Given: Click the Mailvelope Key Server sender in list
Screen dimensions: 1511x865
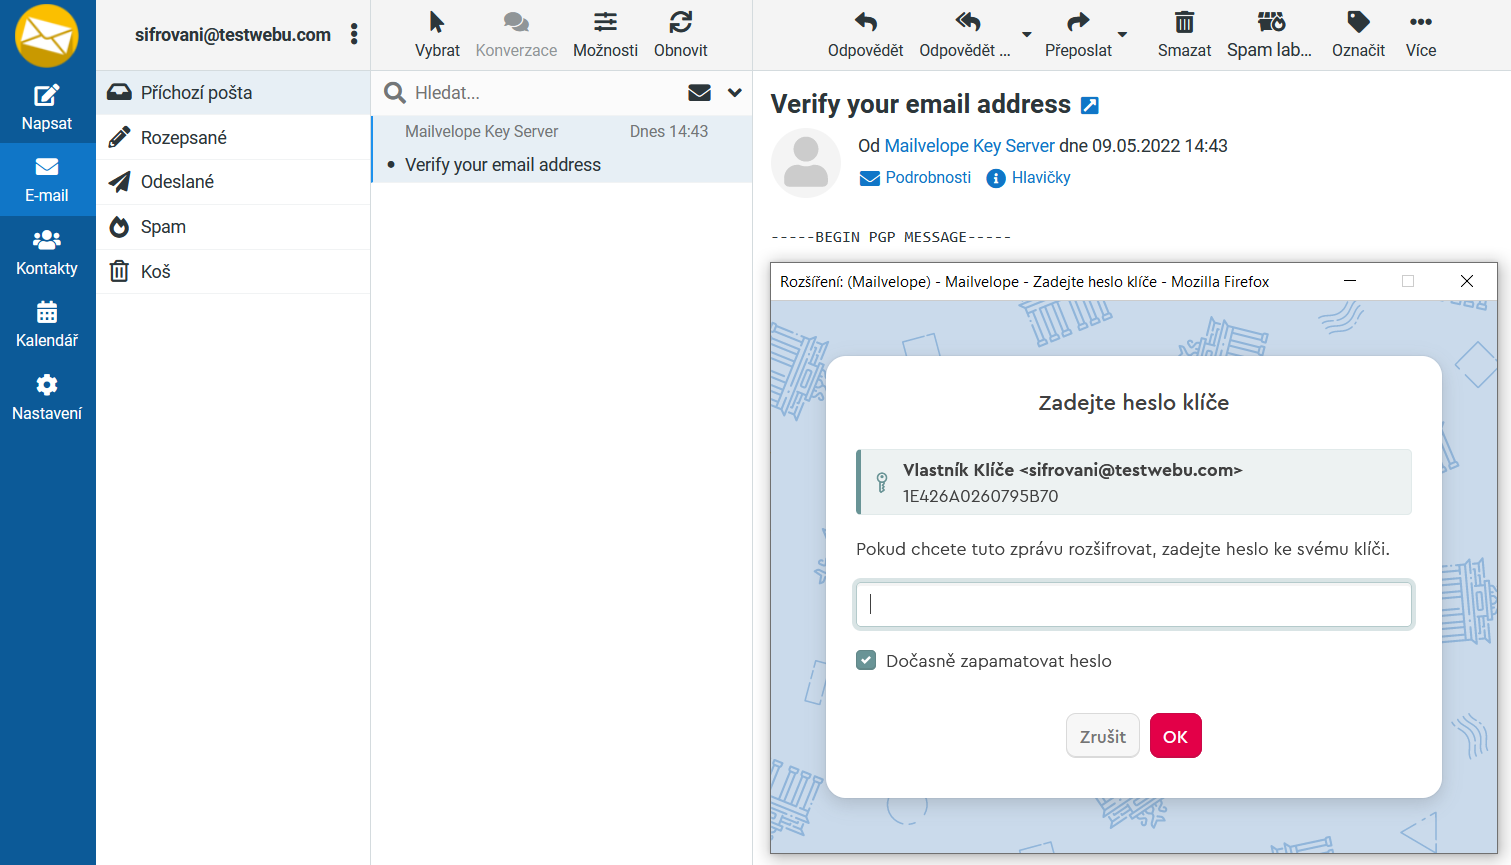Looking at the screenshot, I should [482, 132].
